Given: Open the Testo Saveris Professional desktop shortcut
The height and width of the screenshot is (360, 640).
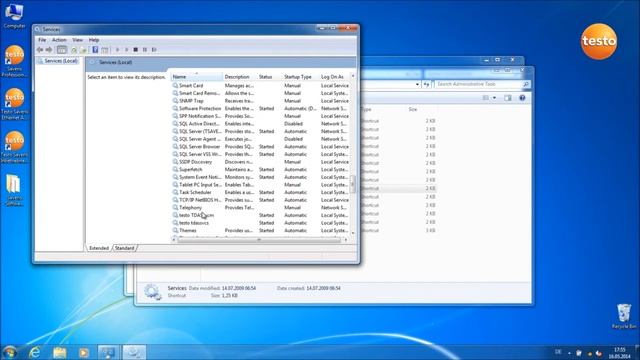Looking at the screenshot, I should click(15, 61).
